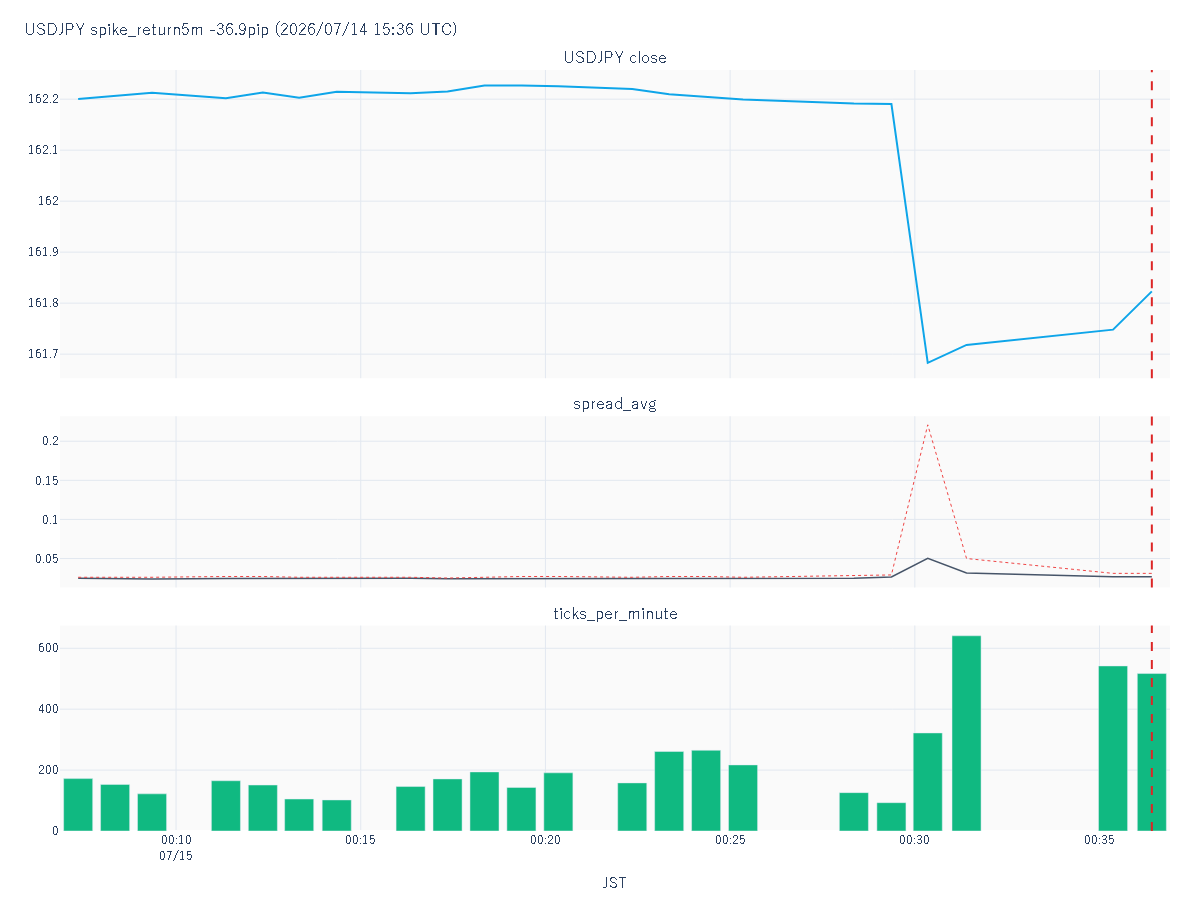The image size is (1200, 900).
Task: Click the red dashed vertical marker in price chart
Action: pos(1152,224)
